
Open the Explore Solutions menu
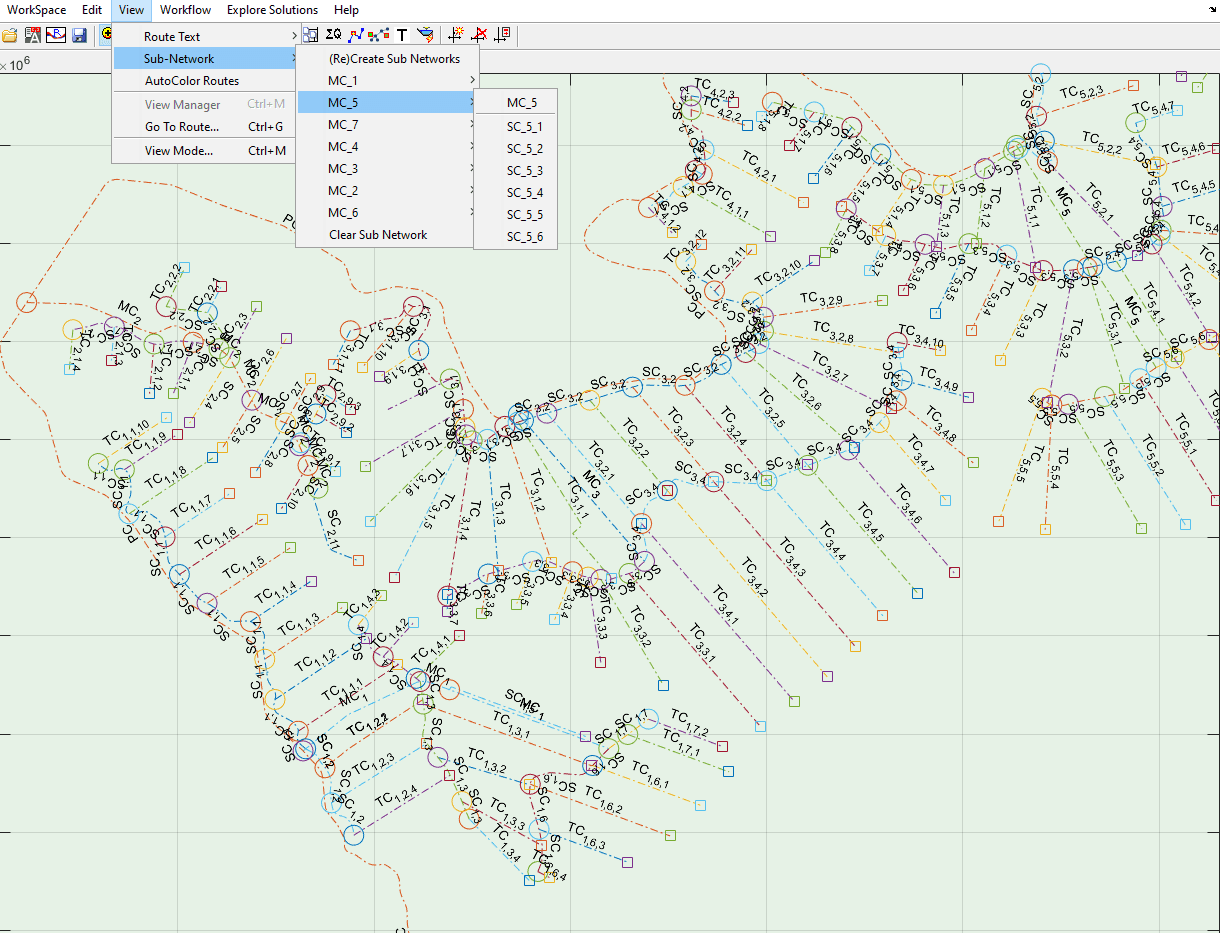coord(272,10)
